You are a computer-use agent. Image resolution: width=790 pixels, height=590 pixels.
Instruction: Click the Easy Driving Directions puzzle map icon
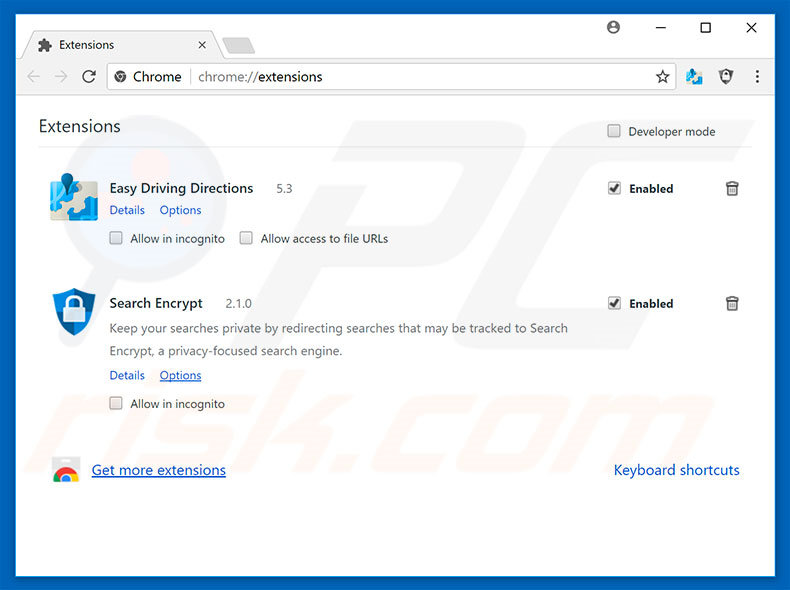pyautogui.click(x=74, y=198)
